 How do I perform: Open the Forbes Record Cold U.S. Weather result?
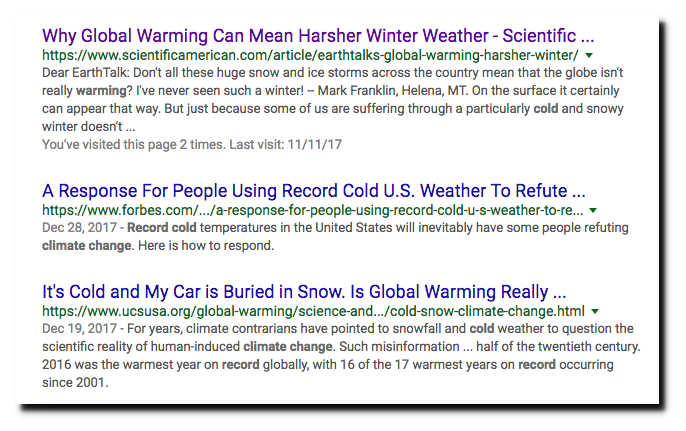point(314,191)
